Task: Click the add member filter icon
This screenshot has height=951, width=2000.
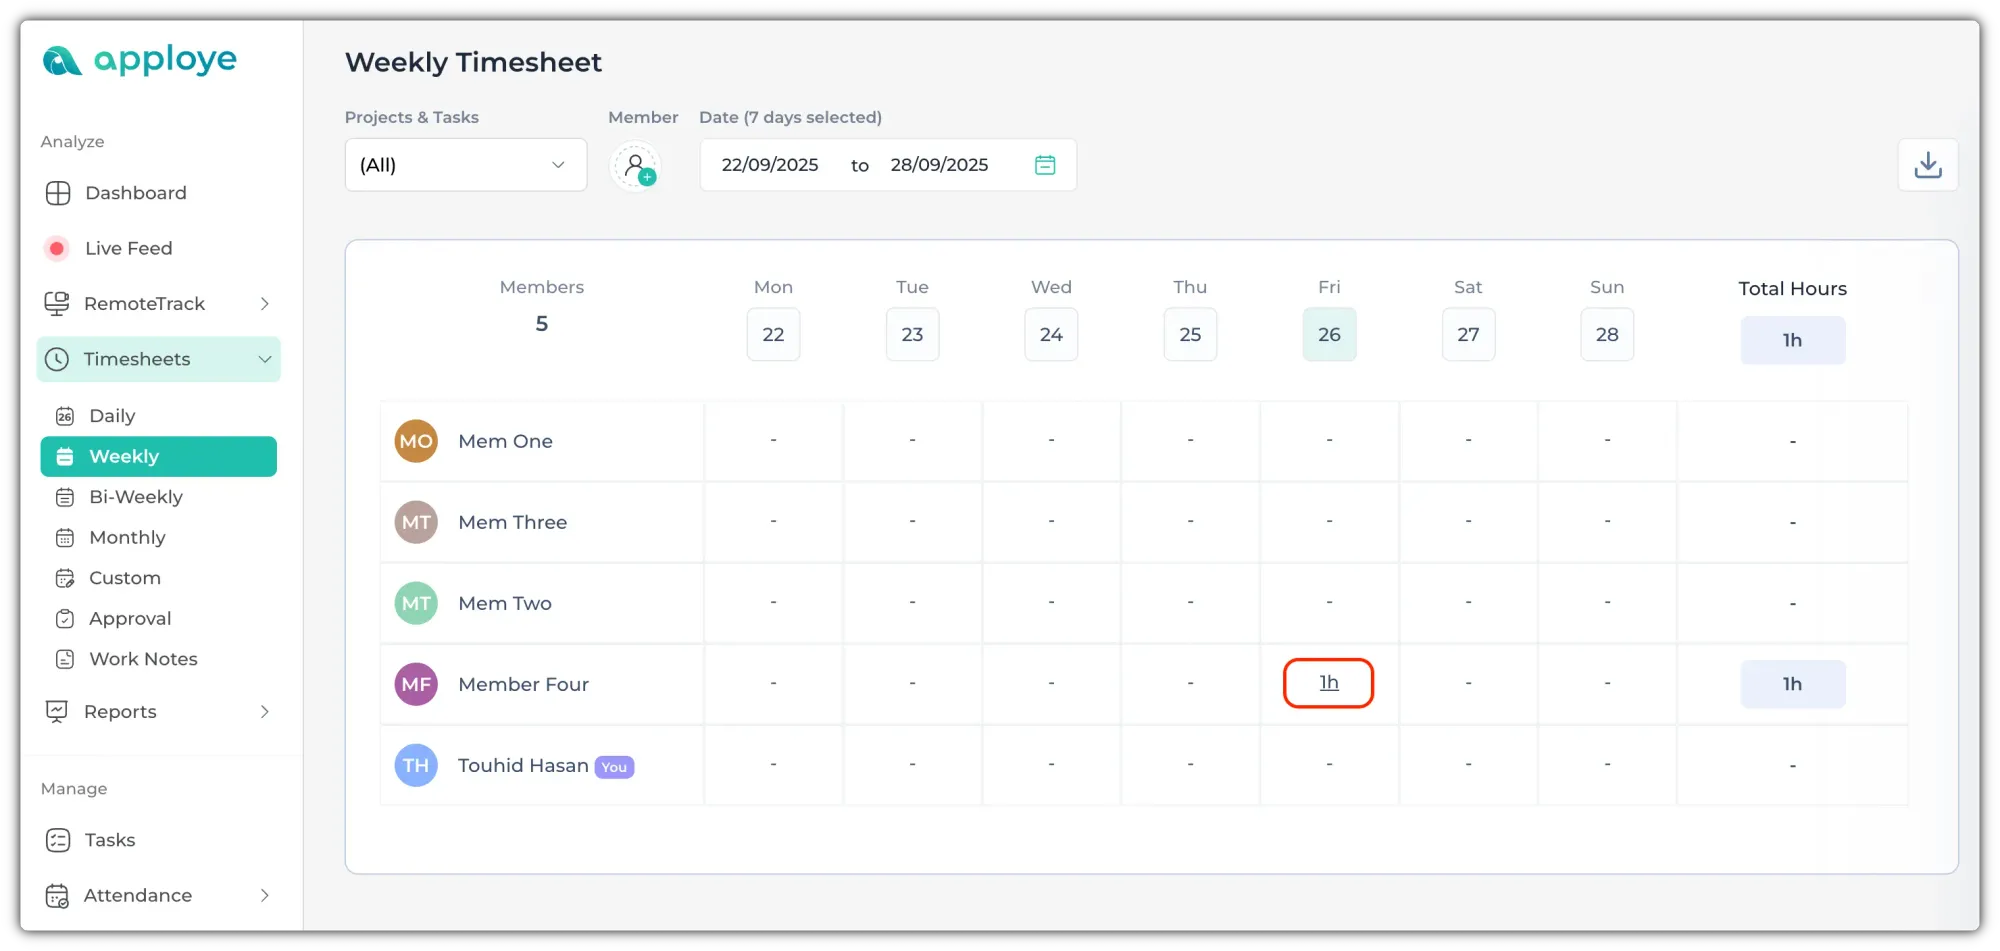Action: 635,166
